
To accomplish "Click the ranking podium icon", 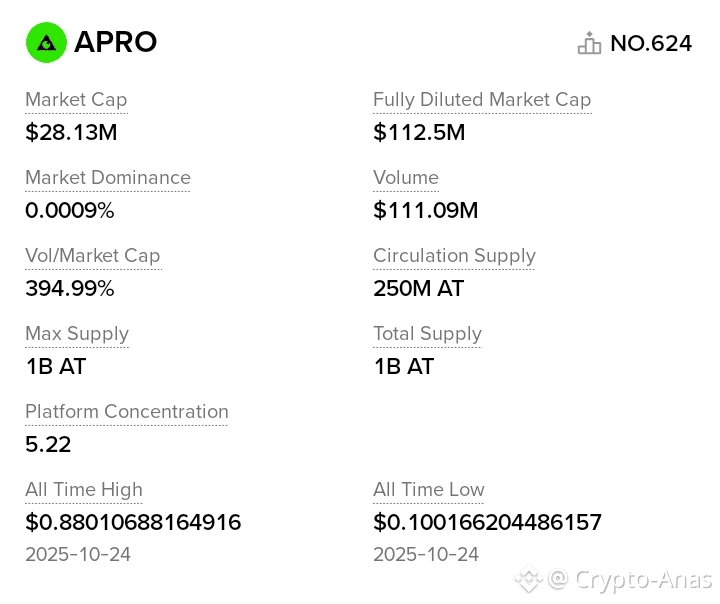I will tap(589, 43).
